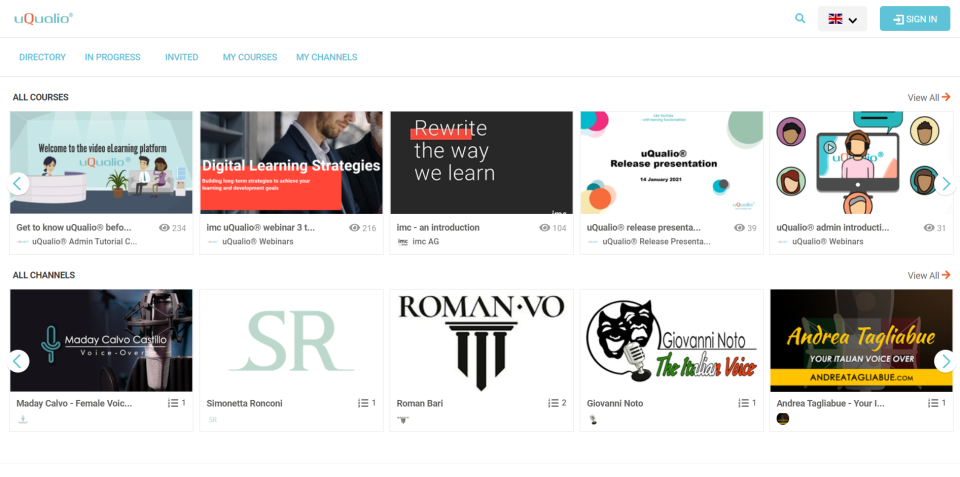Click imc AG channel logo icon
960x477 pixels.
pyautogui.click(x=403, y=242)
